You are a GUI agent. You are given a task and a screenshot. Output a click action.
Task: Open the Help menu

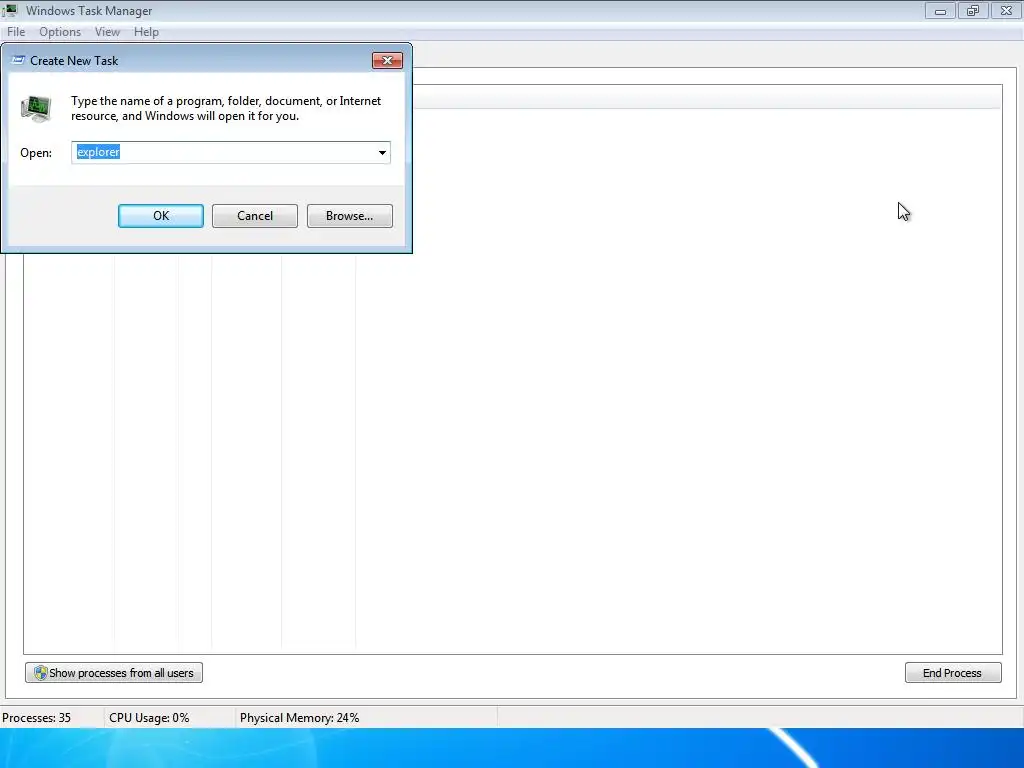tap(146, 32)
